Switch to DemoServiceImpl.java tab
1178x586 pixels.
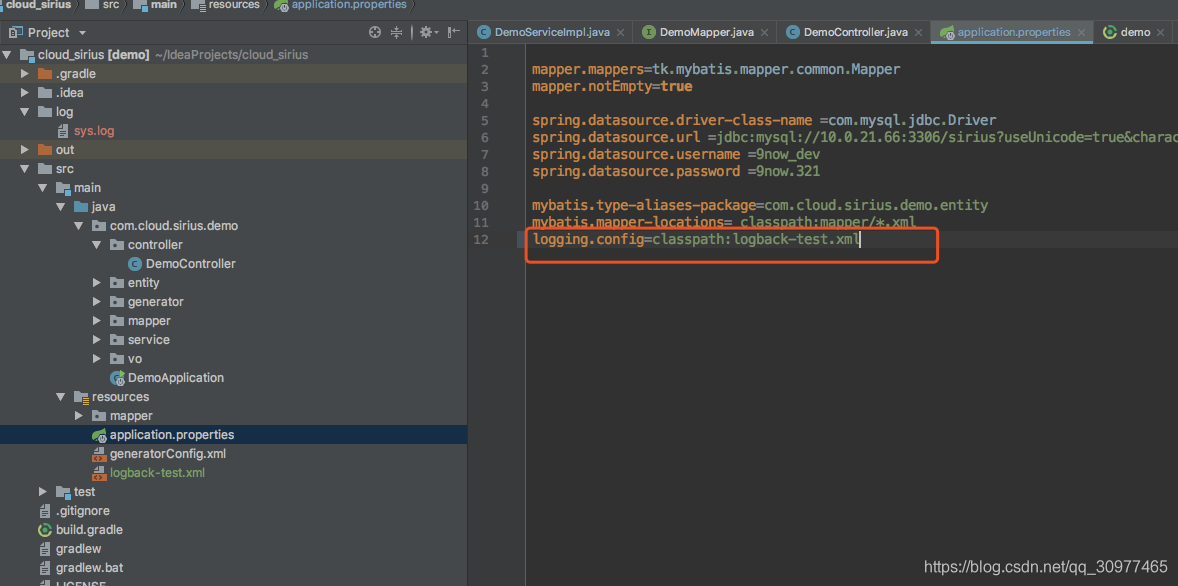[x=552, y=32]
